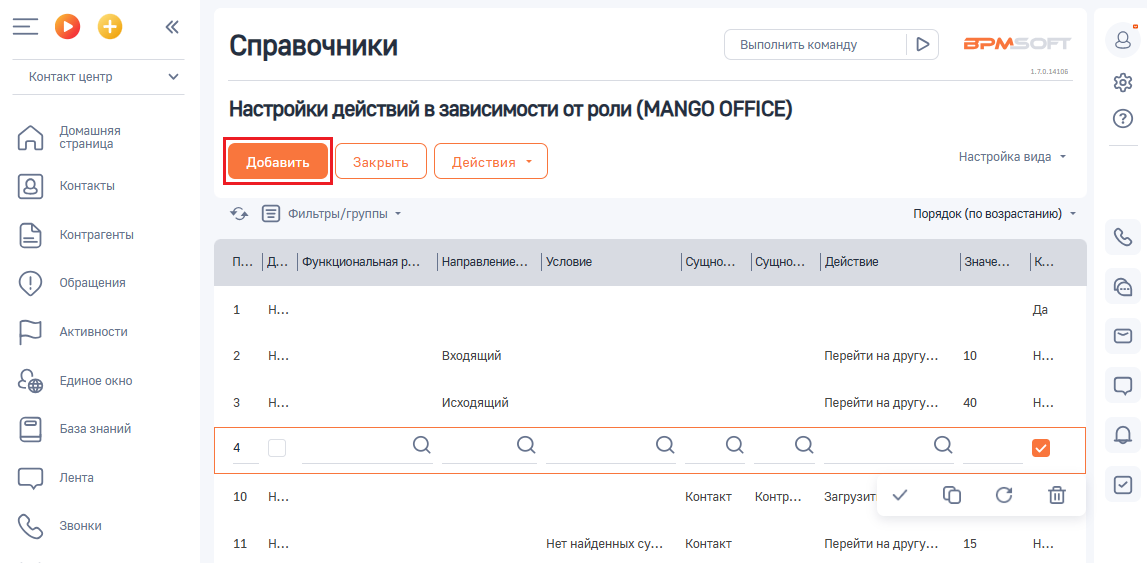Click the row 4 Значение input field

coord(993,448)
